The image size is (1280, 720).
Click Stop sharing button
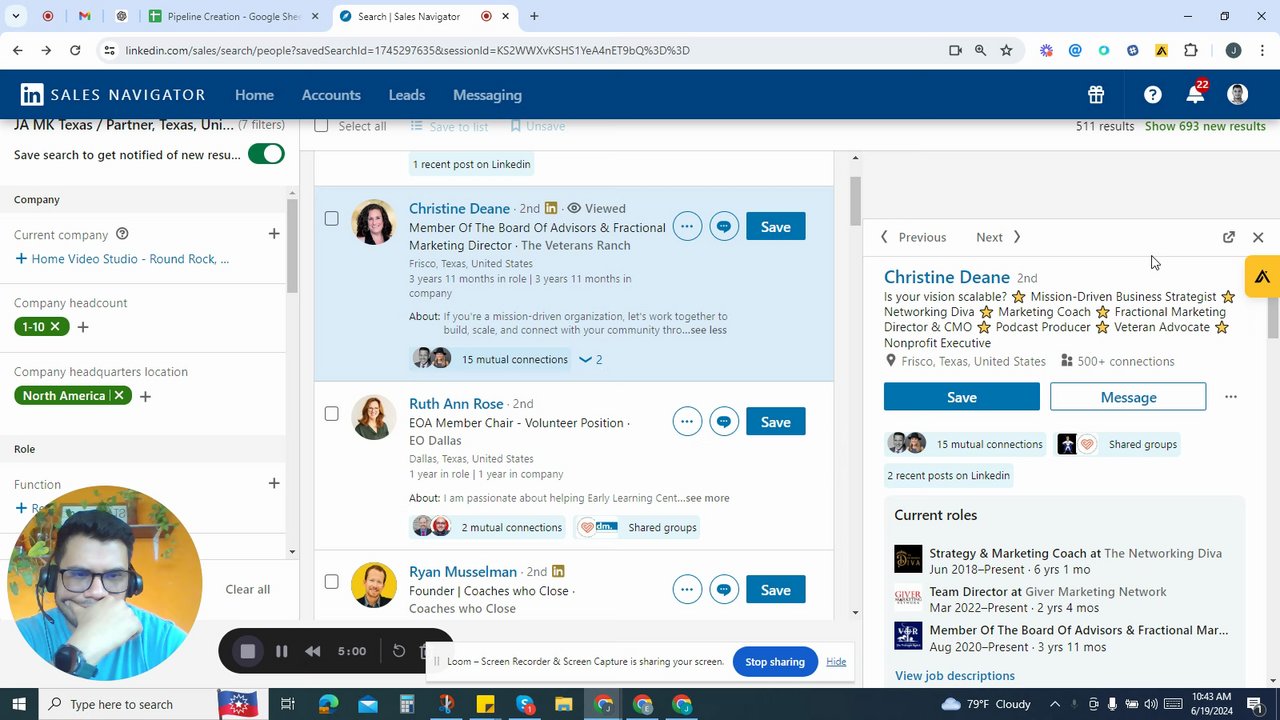pos(775,661)
